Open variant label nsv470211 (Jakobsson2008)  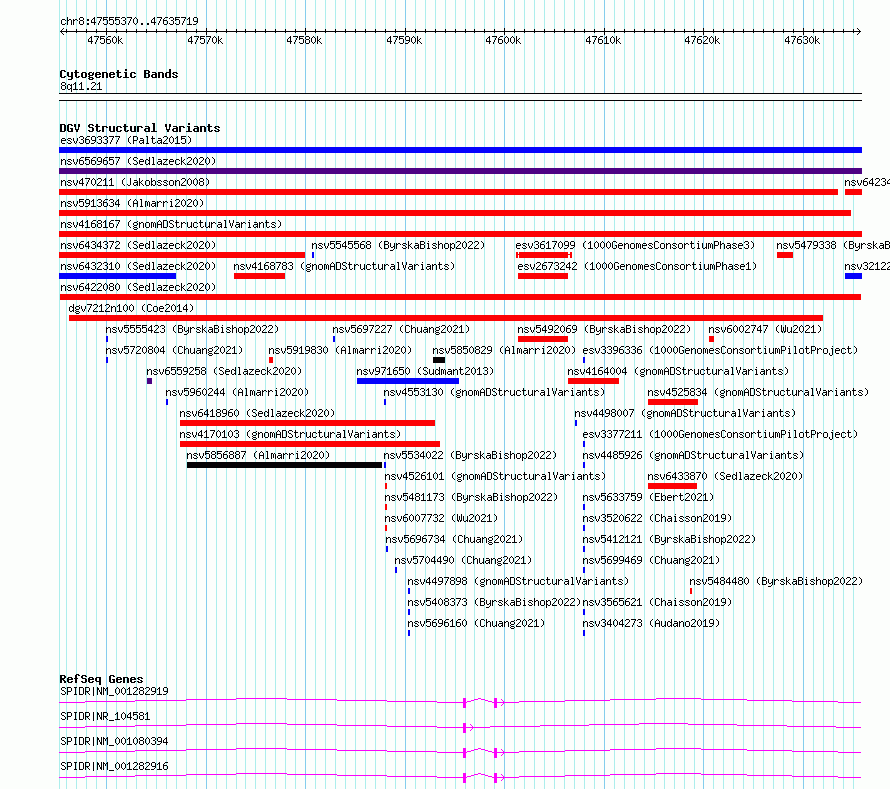click(135, 182)
